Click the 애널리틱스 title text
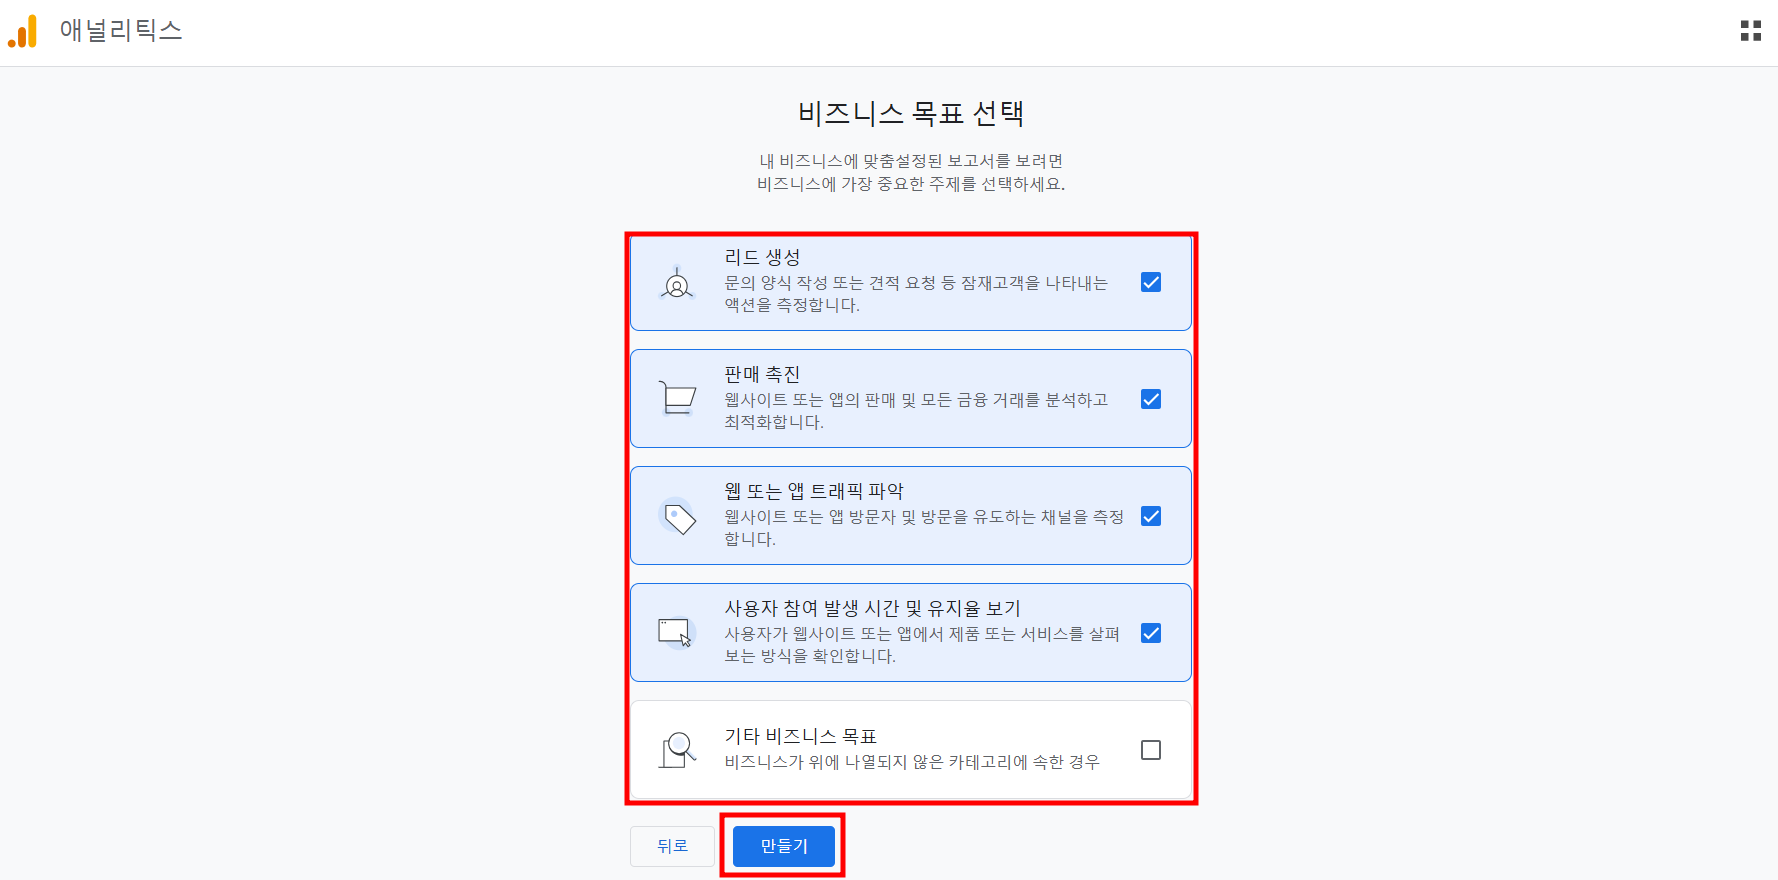 [121, 31]
